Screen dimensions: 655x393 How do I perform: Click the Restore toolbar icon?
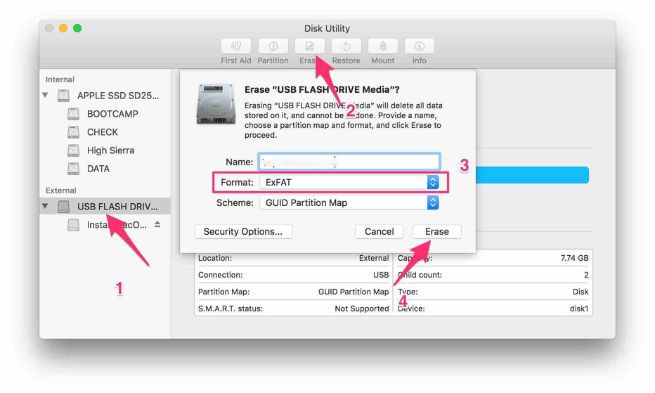coord(346,46)
